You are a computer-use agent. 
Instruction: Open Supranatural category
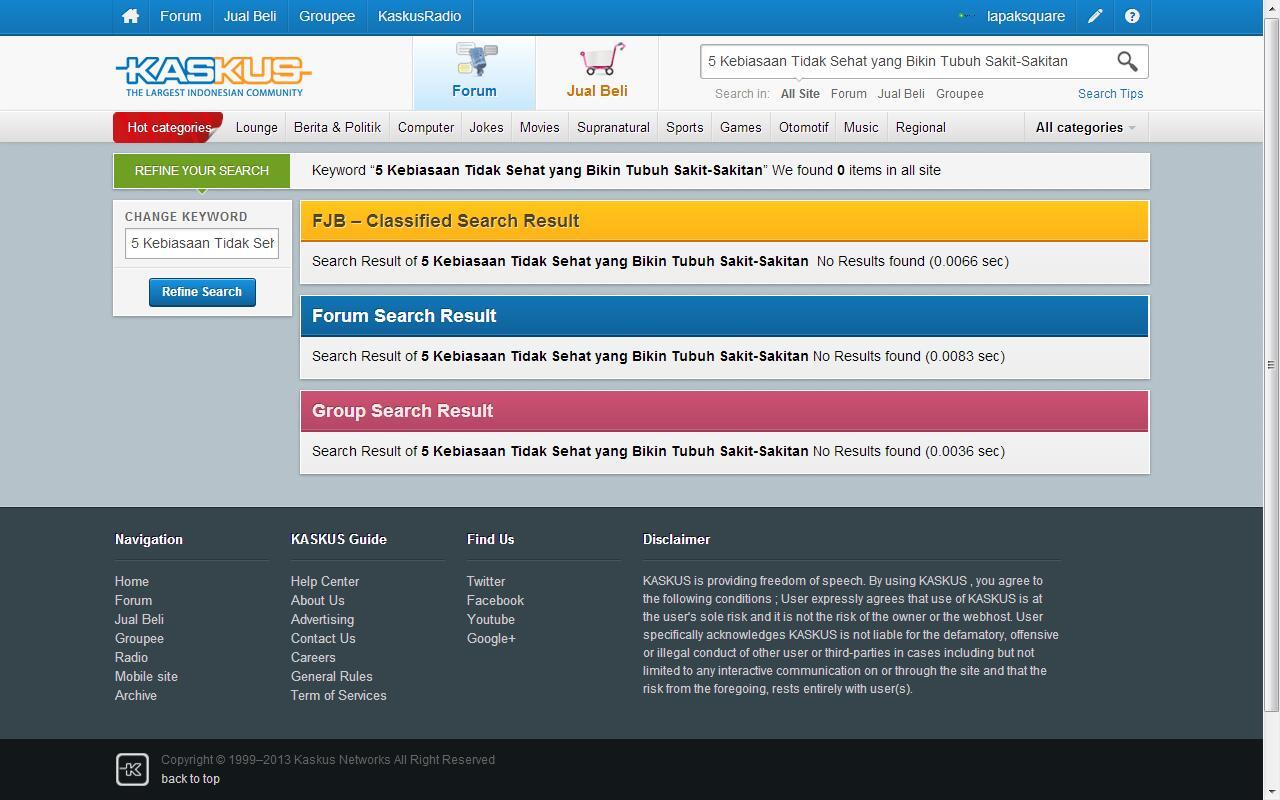[613, 127]
